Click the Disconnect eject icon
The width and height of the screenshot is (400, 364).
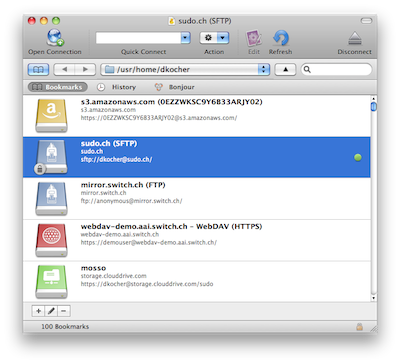355,38
